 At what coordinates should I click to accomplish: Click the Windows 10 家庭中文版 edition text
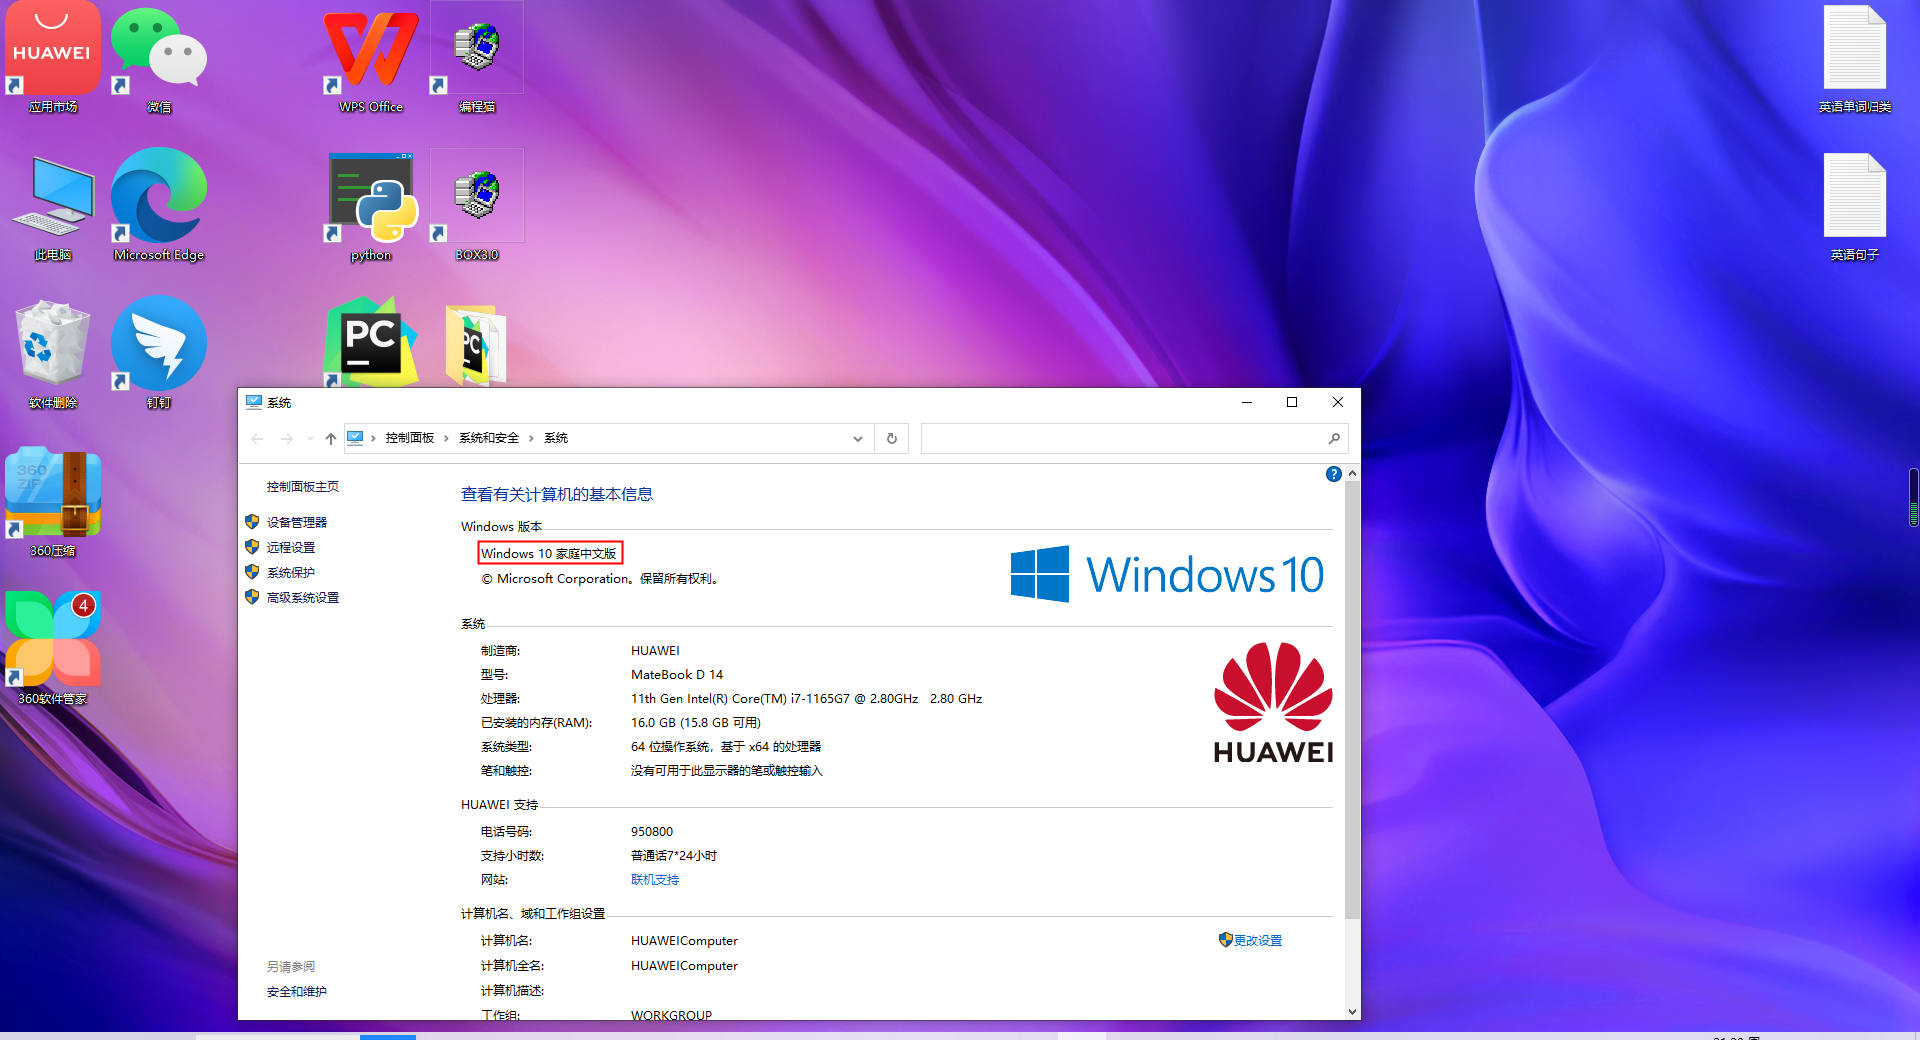pyautogui.click(x=549, y=553)
